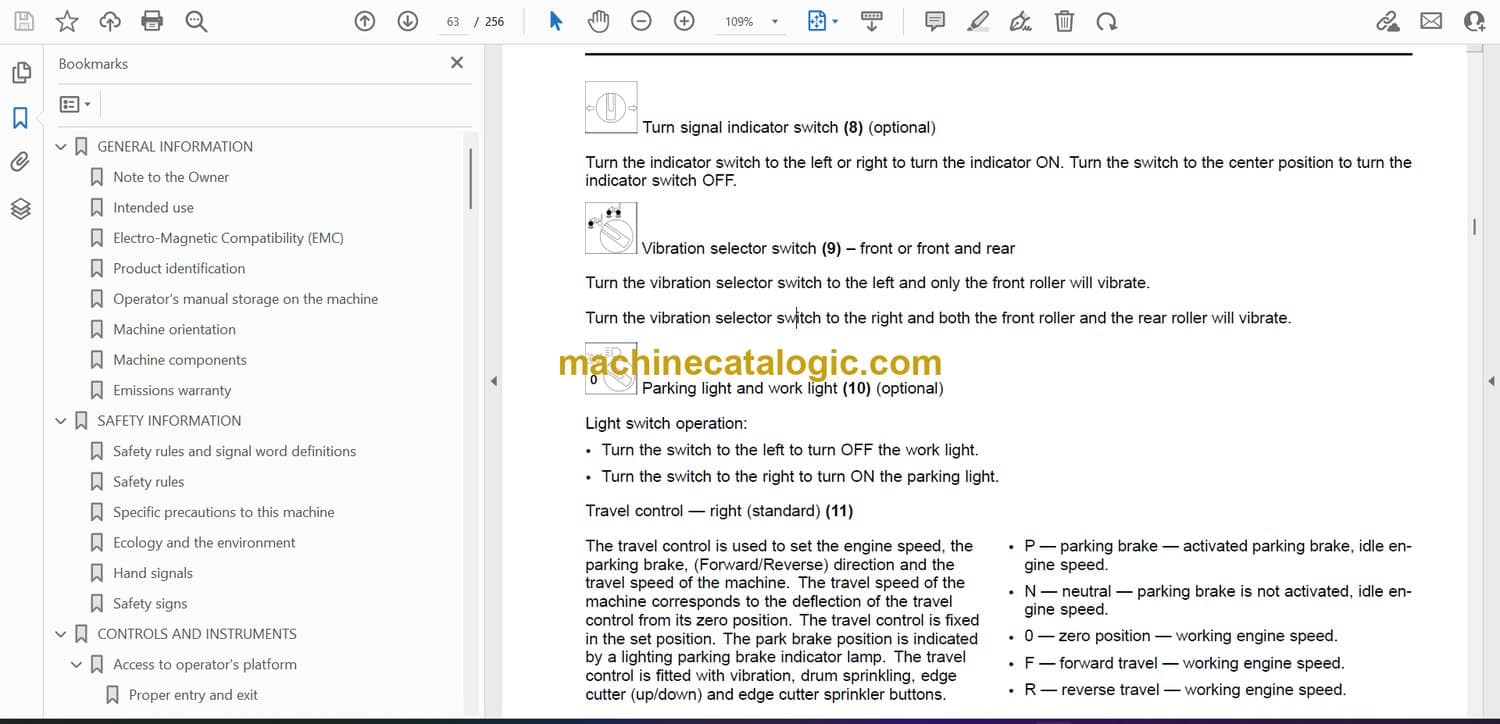Open Operator's manual storage on the machine
Image resolution: width=1500 pixels, height=724 pixels.
click(246, 299)
